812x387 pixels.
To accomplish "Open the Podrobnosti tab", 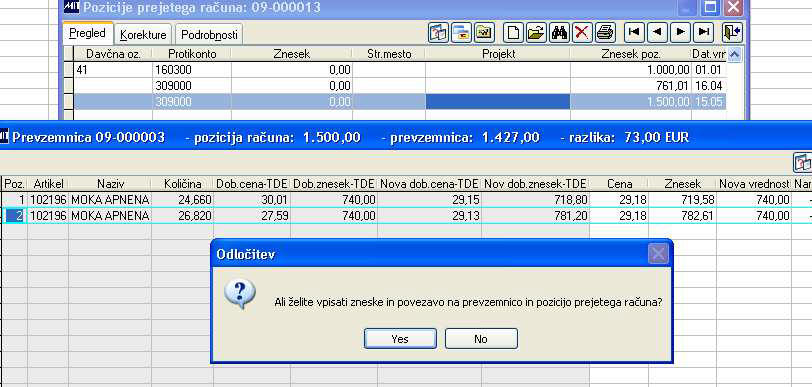I will (209, 35).
